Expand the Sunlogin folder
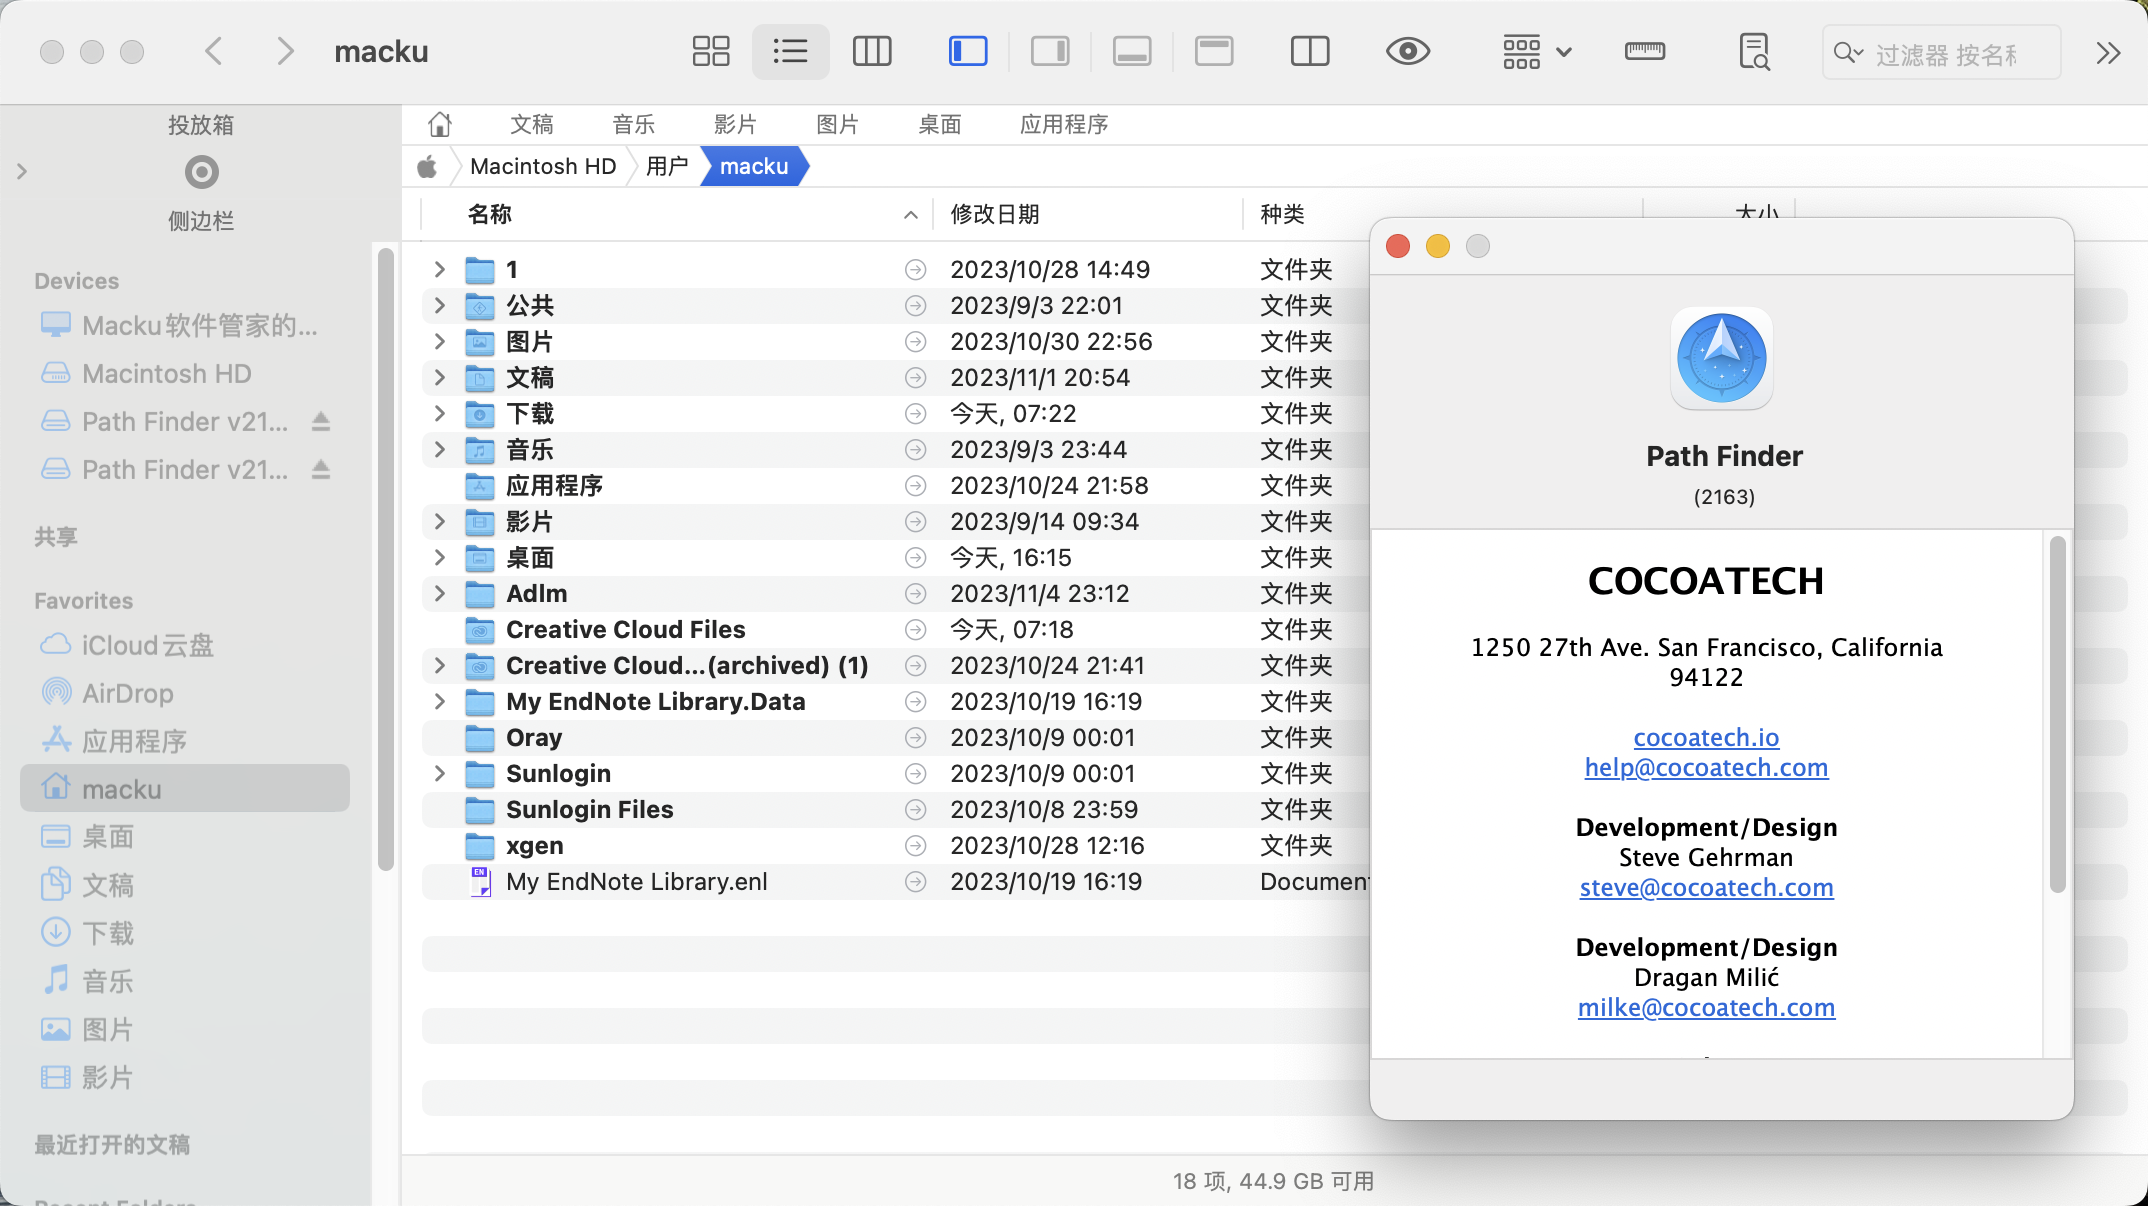Screen dimensions: 2148x1206 click(439, 773)
